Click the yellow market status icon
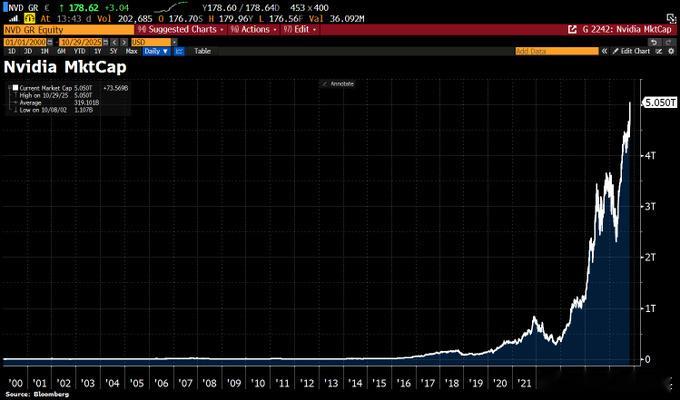Screen dimensions: 680x400 [29, 18]
